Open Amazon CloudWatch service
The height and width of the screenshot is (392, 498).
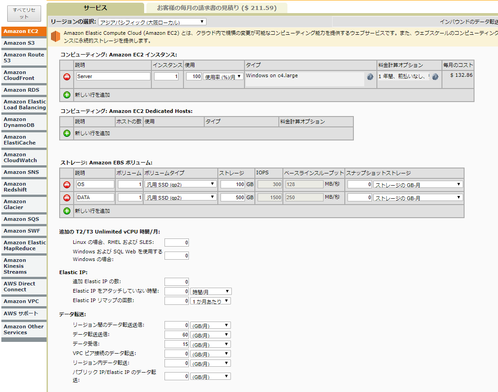(x=24, y=158)
